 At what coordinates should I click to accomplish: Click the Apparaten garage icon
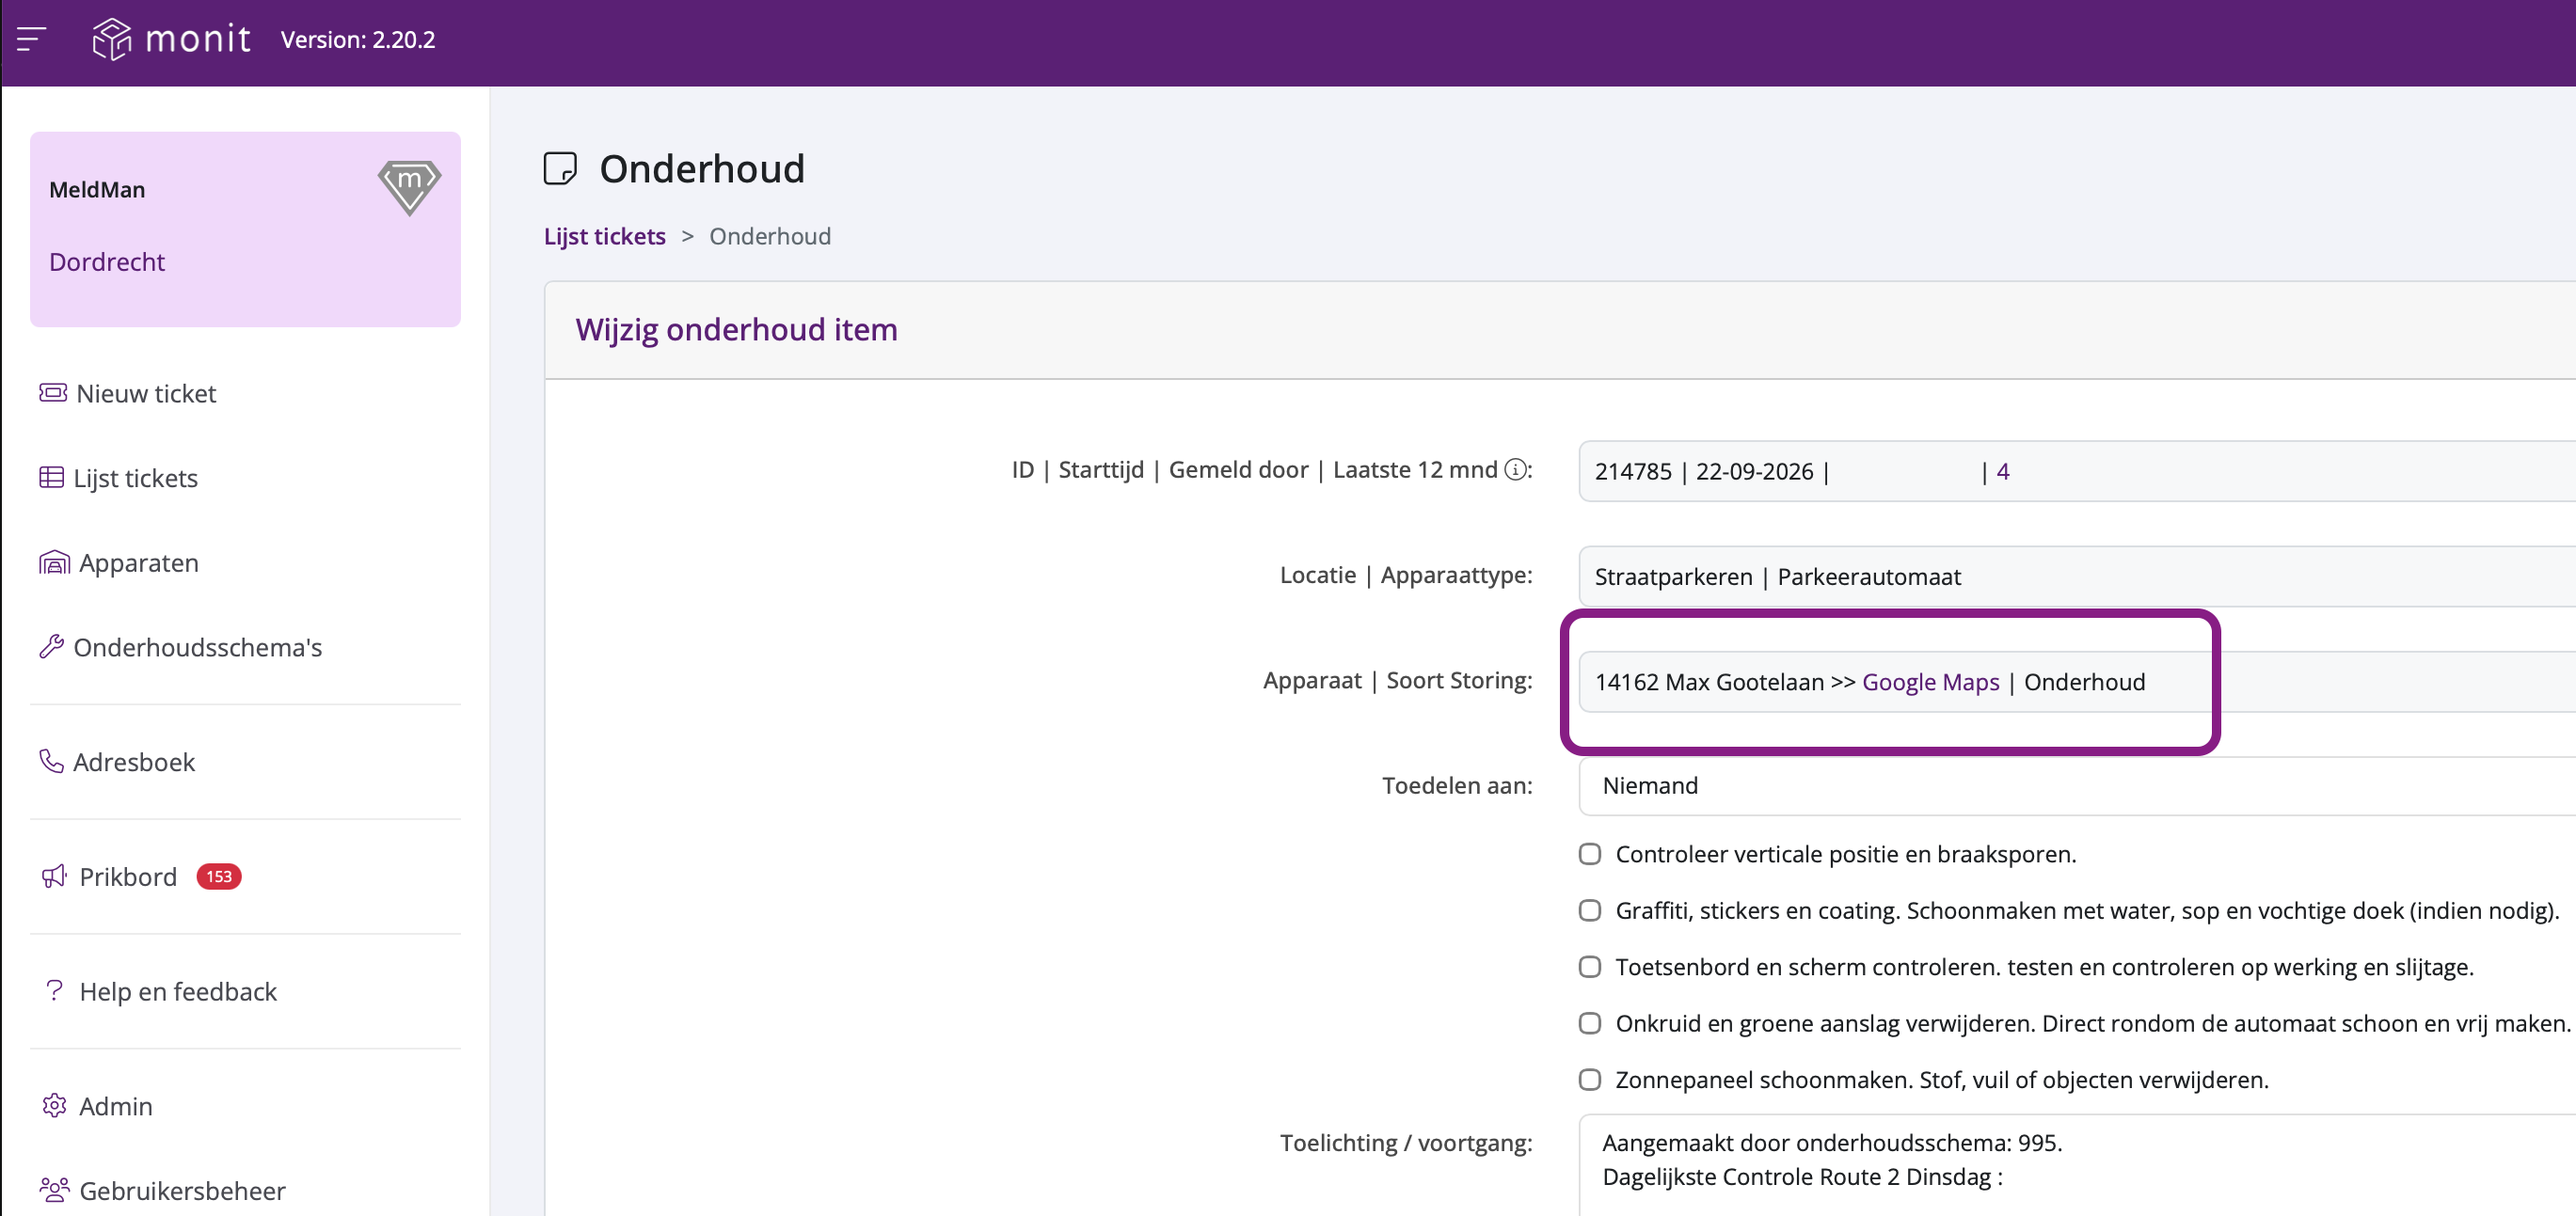pos(54,562)
